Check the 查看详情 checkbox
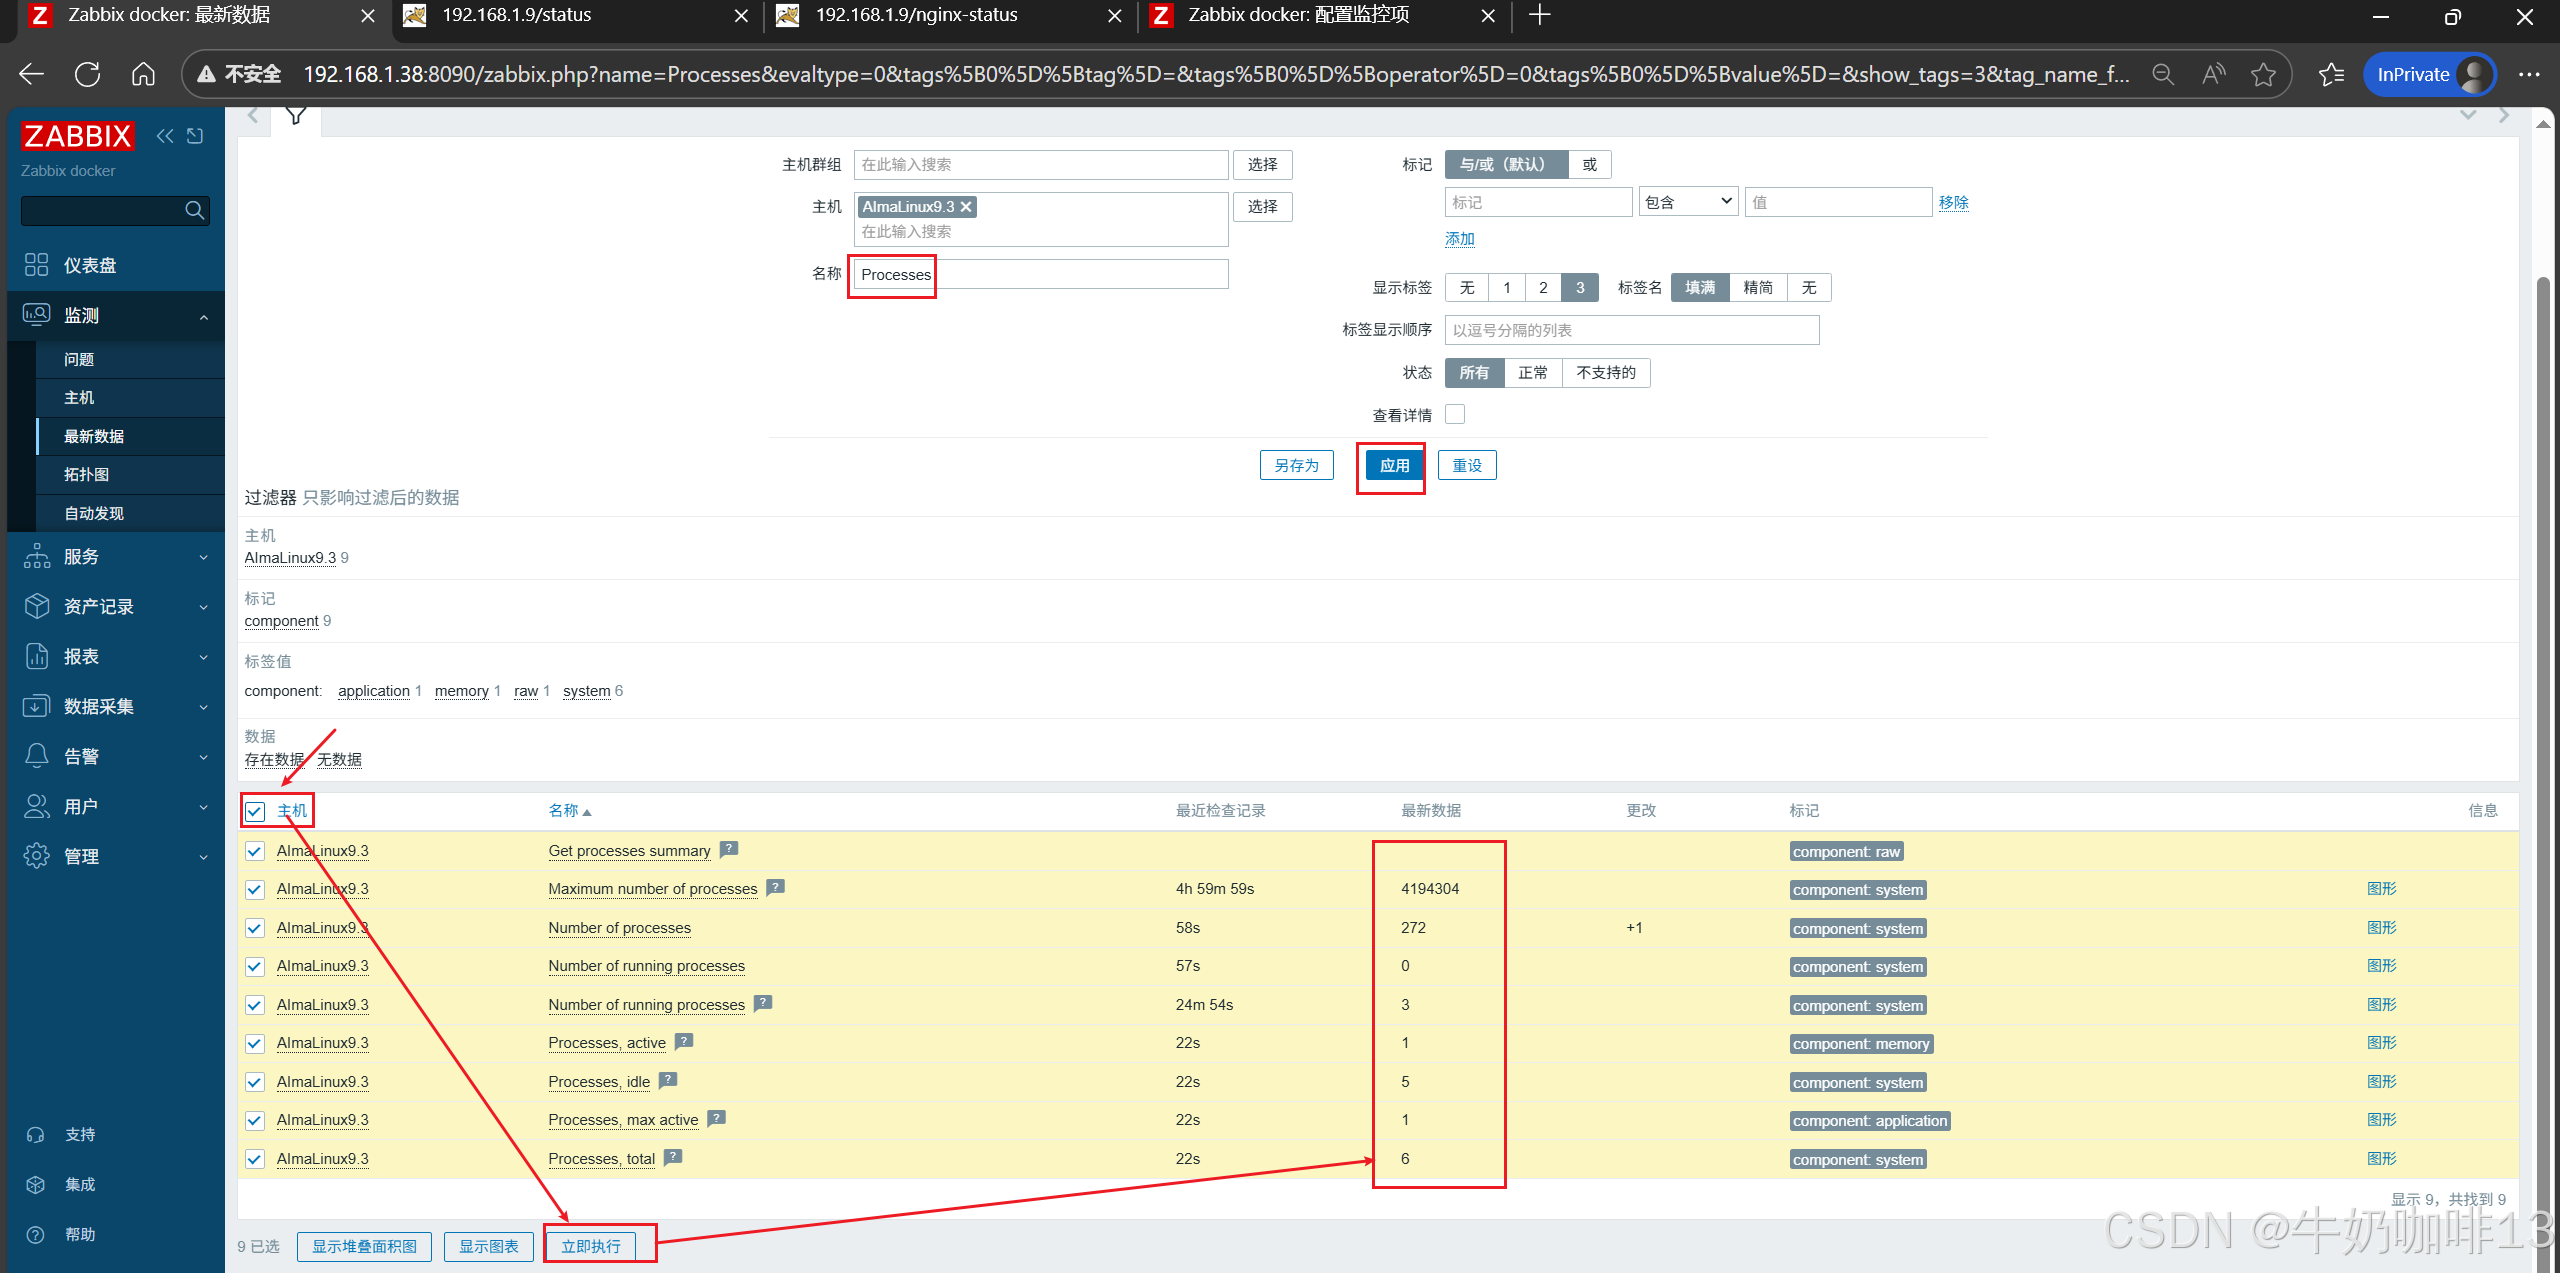The height and width of the screenshot is (1273, 2560). (1455, 414)
